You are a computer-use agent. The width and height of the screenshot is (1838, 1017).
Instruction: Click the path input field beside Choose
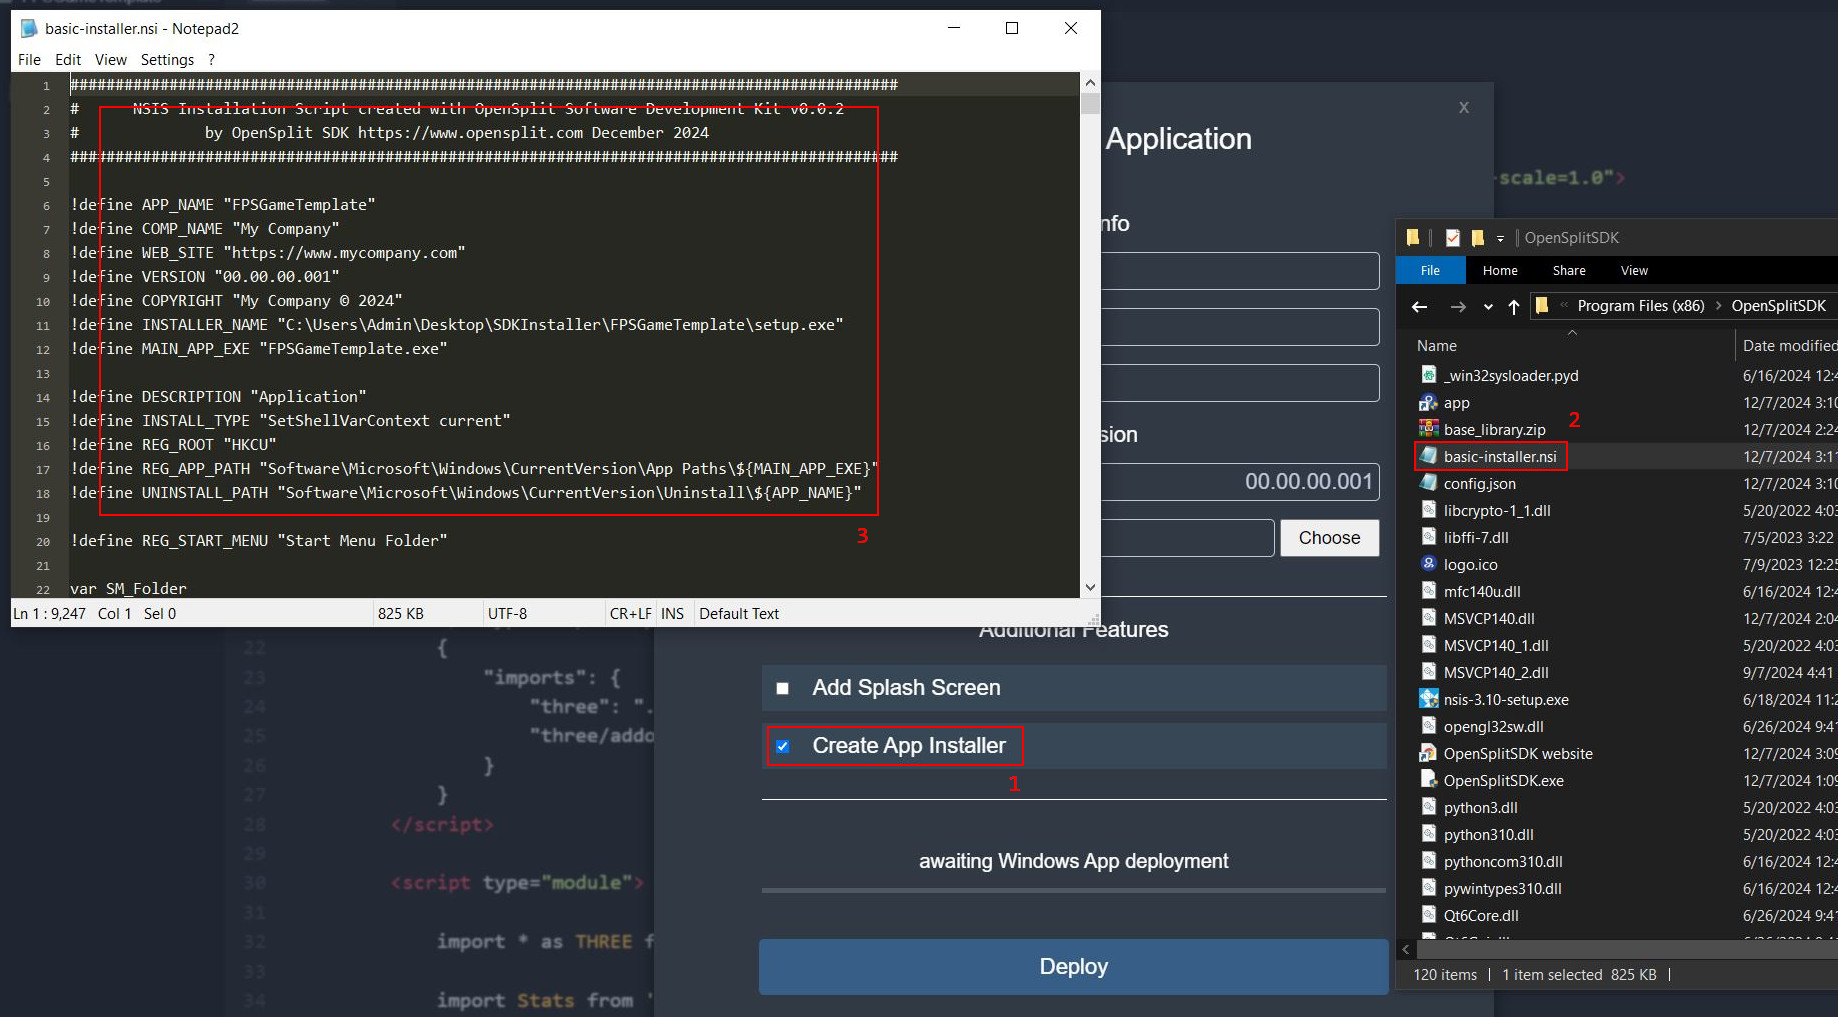tap(1188, 538)
